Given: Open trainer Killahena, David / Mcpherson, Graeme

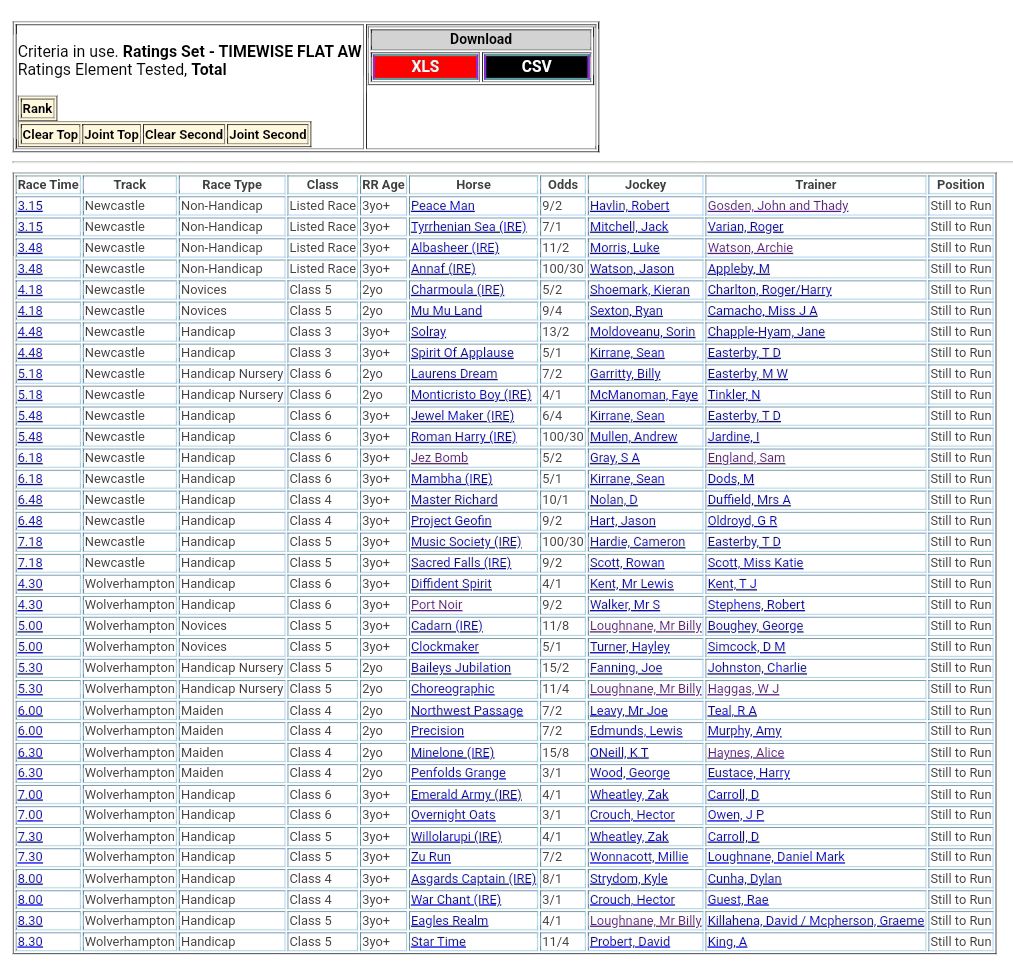Looking at the screenshot, I should tap(815, 921).
